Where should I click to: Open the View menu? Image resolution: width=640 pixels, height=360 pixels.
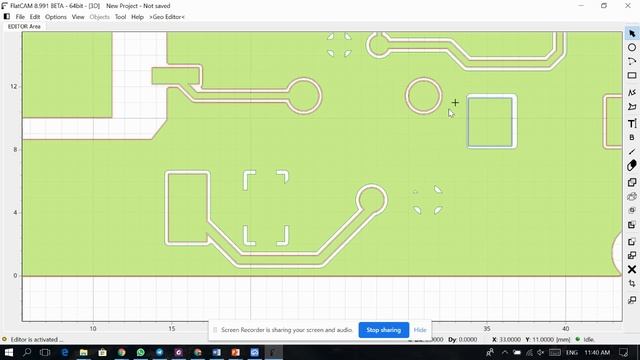(78, 17)
